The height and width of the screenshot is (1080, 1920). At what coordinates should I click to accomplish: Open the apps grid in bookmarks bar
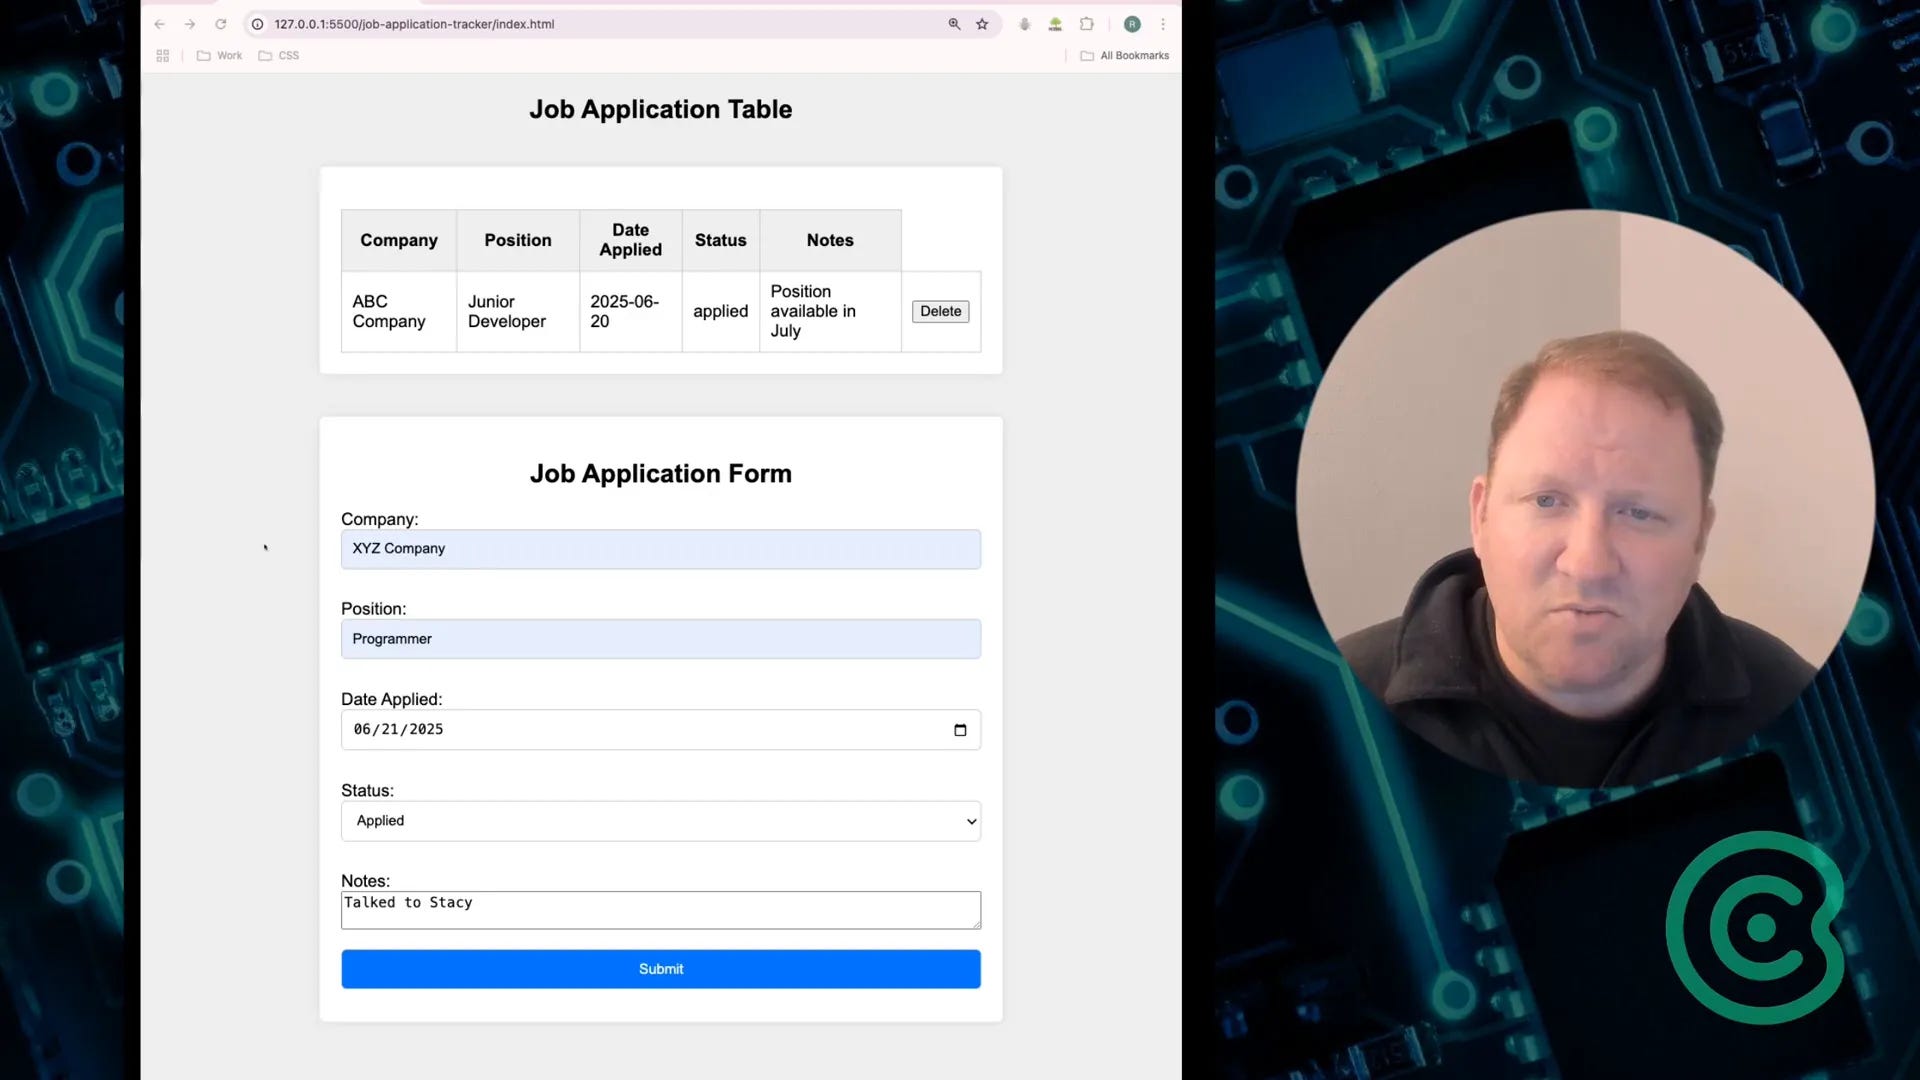click(x=163, y=56)
